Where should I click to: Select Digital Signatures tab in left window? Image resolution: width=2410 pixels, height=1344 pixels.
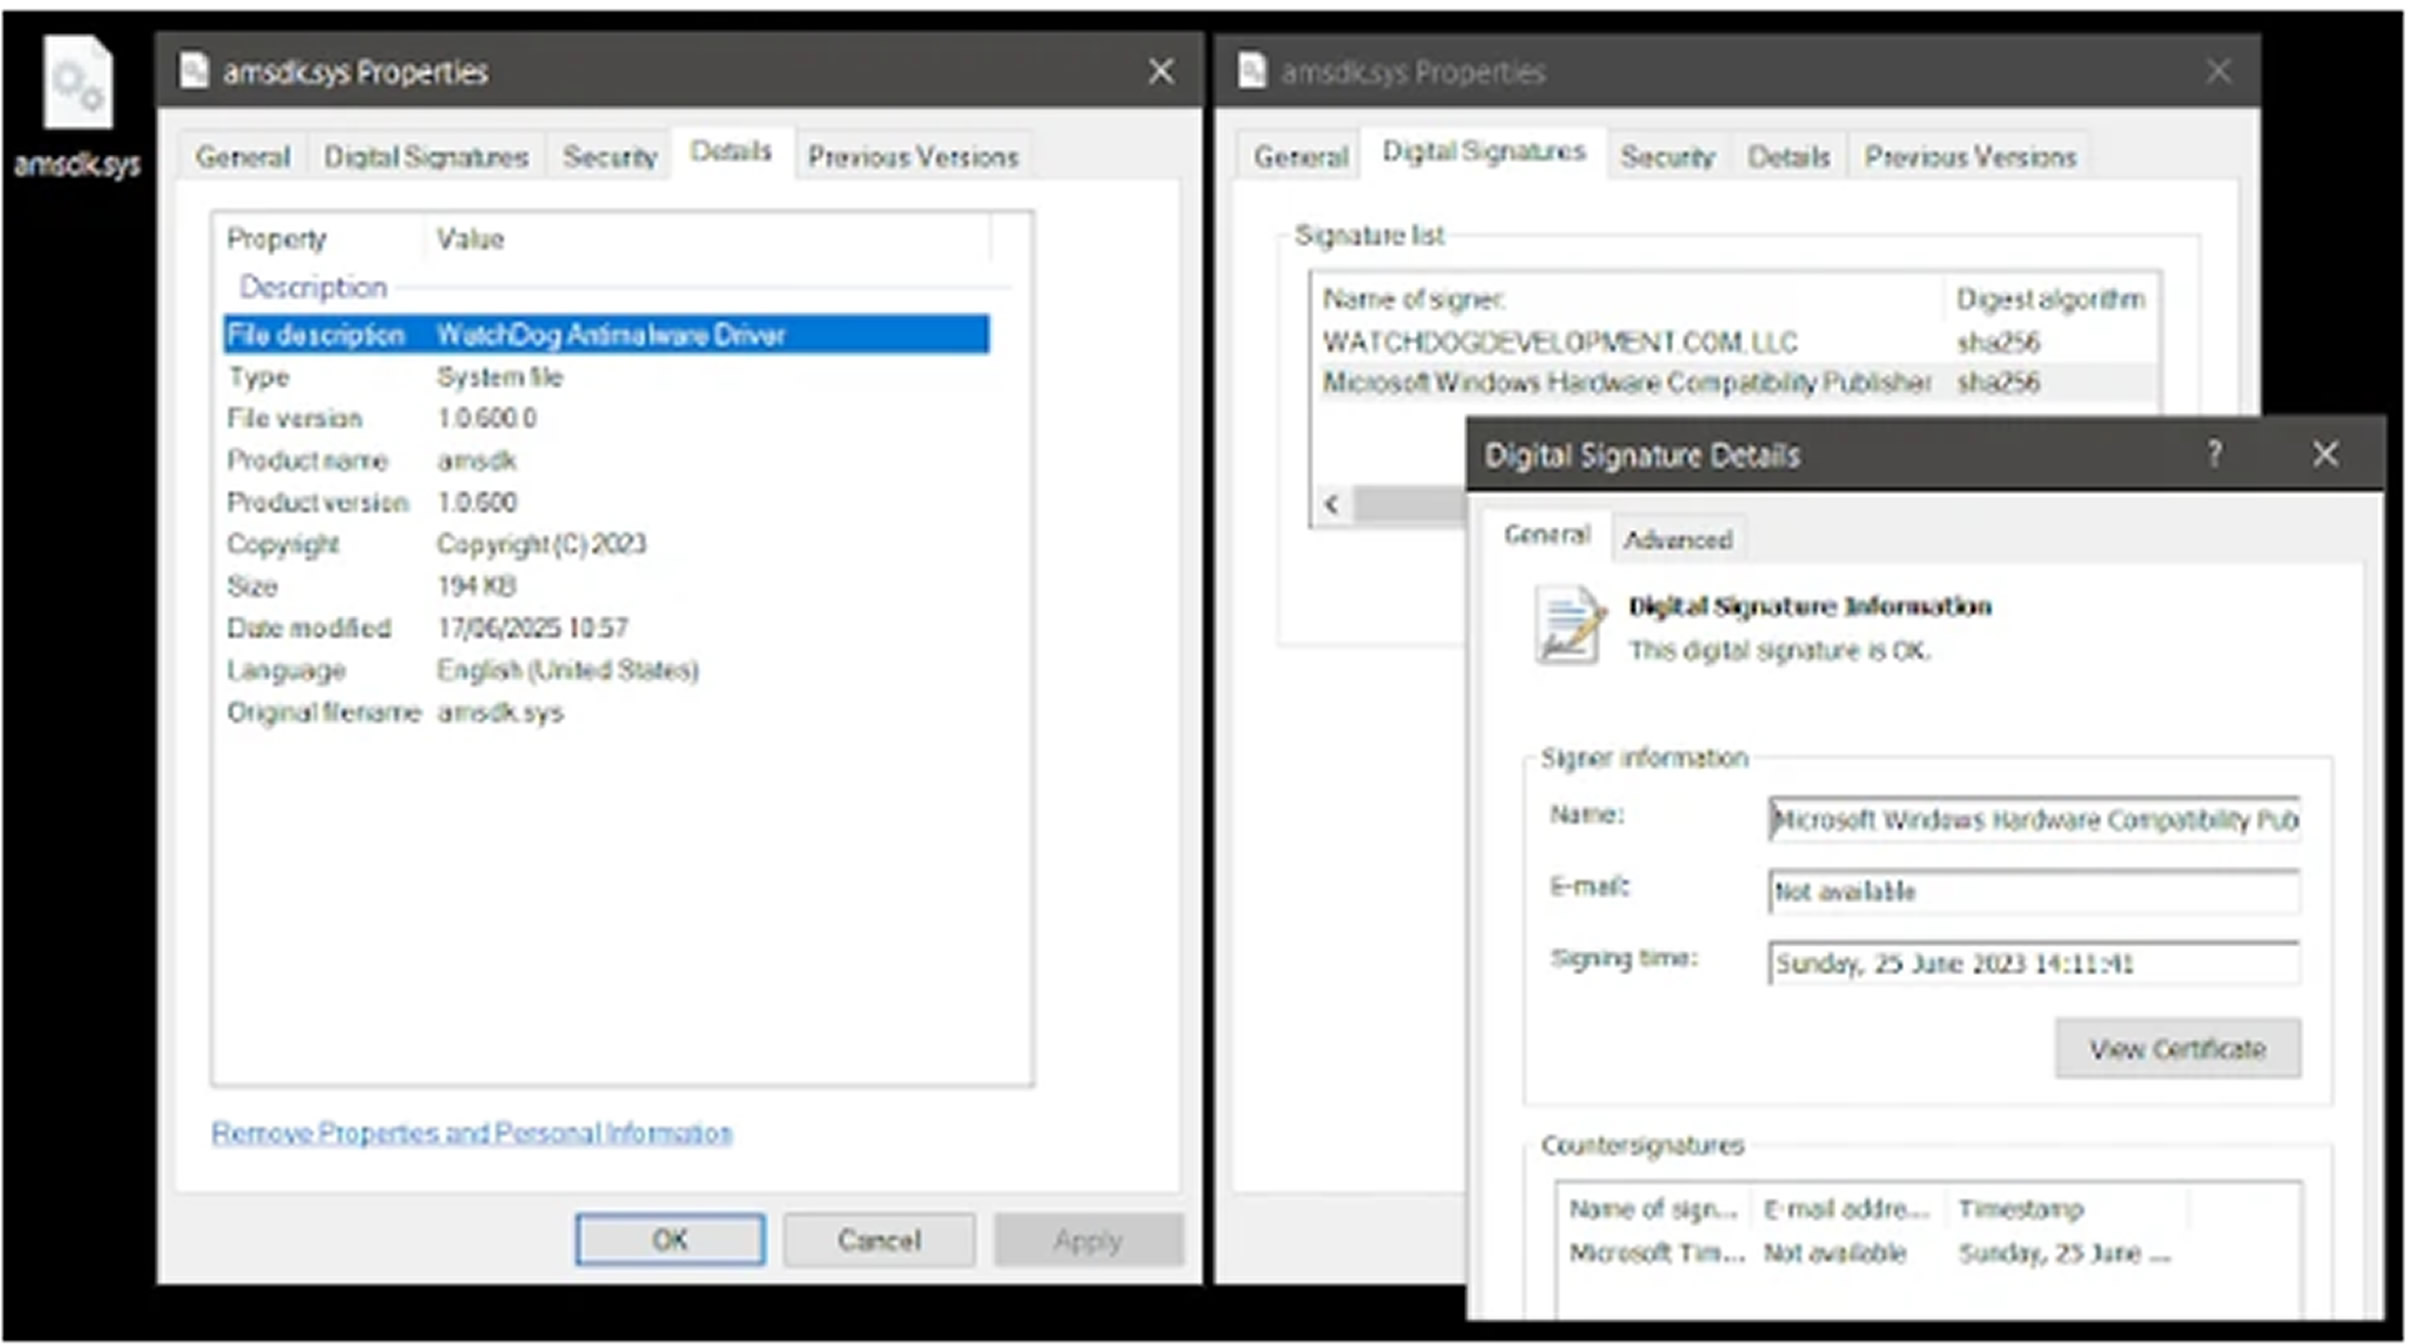(x=426, y=157)
